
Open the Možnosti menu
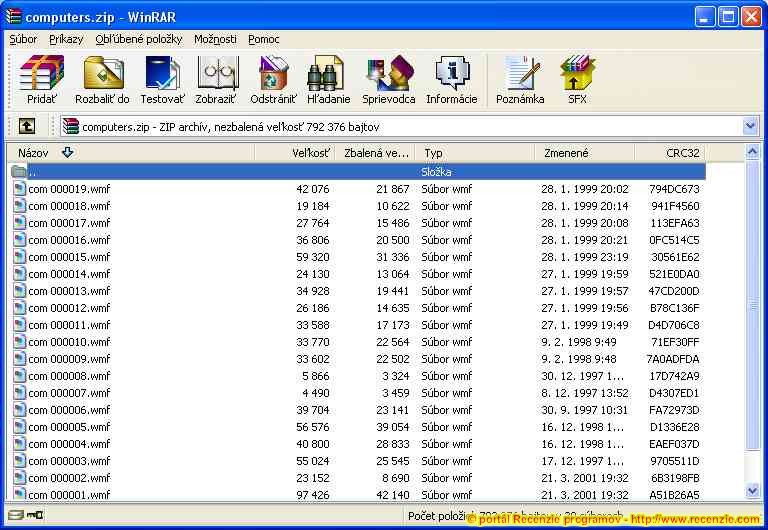pos(215,39)
